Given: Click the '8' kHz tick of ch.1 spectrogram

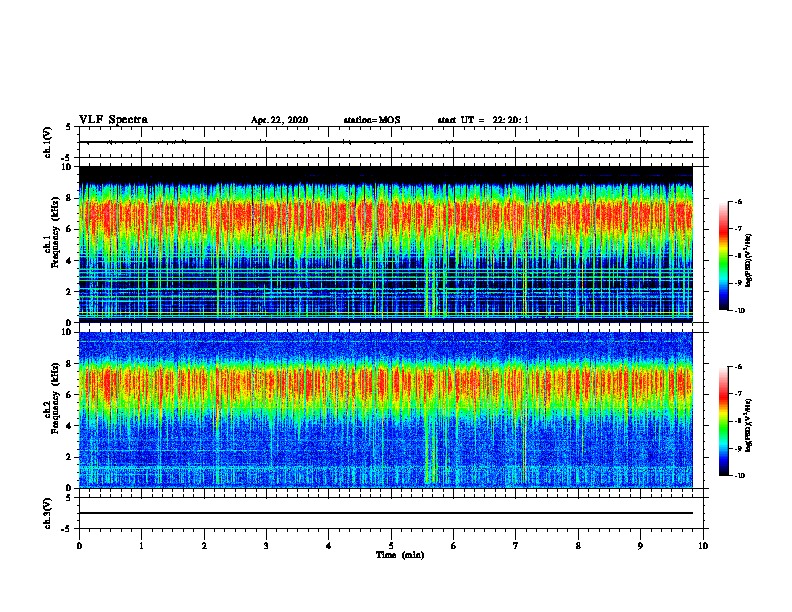Looking at the screenshot, I should pyautogui.click(x=70, y=198).
